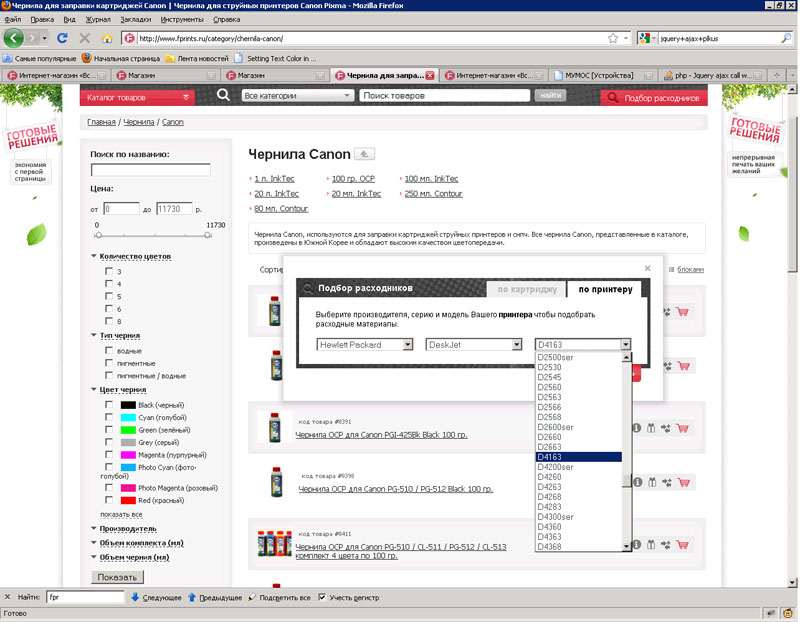800x622 pixels.
Task: Open the Журнал menu
Action: tap(98, 19)
